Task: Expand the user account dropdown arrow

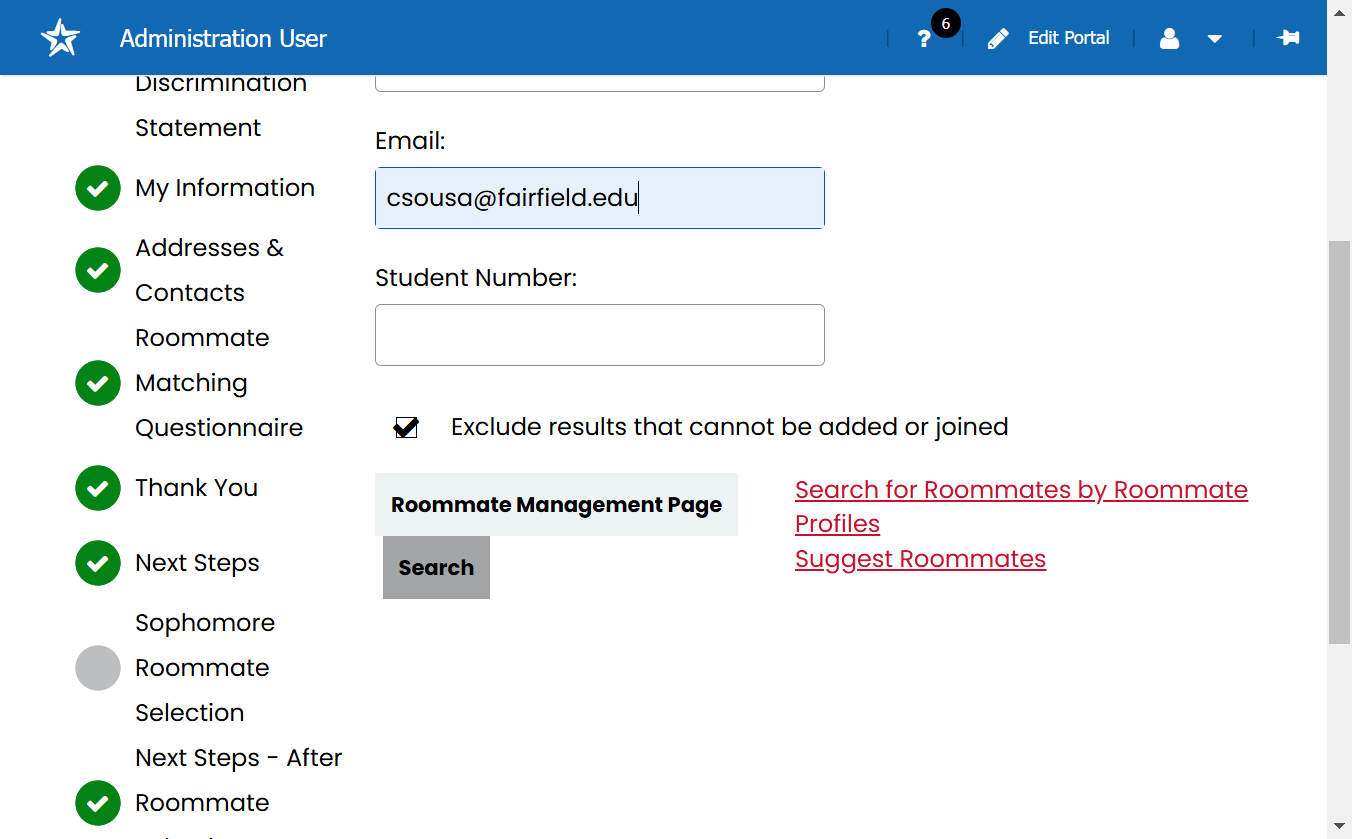Action: point(1215,39)
